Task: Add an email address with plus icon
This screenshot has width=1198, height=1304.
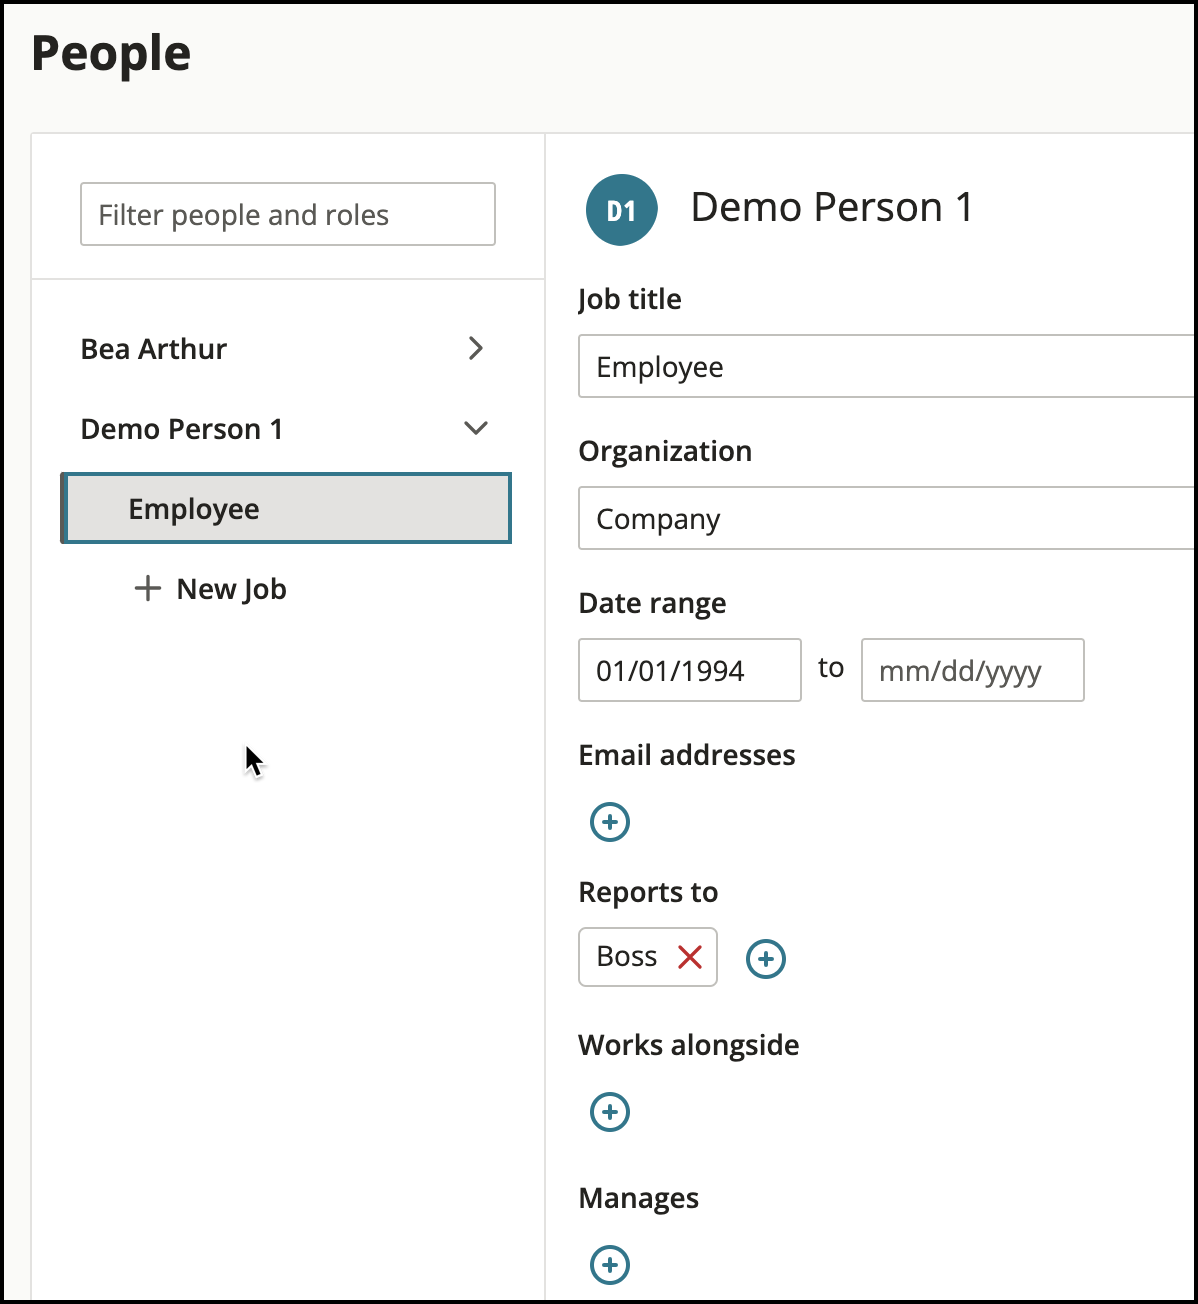Action: tap(610, 822)
